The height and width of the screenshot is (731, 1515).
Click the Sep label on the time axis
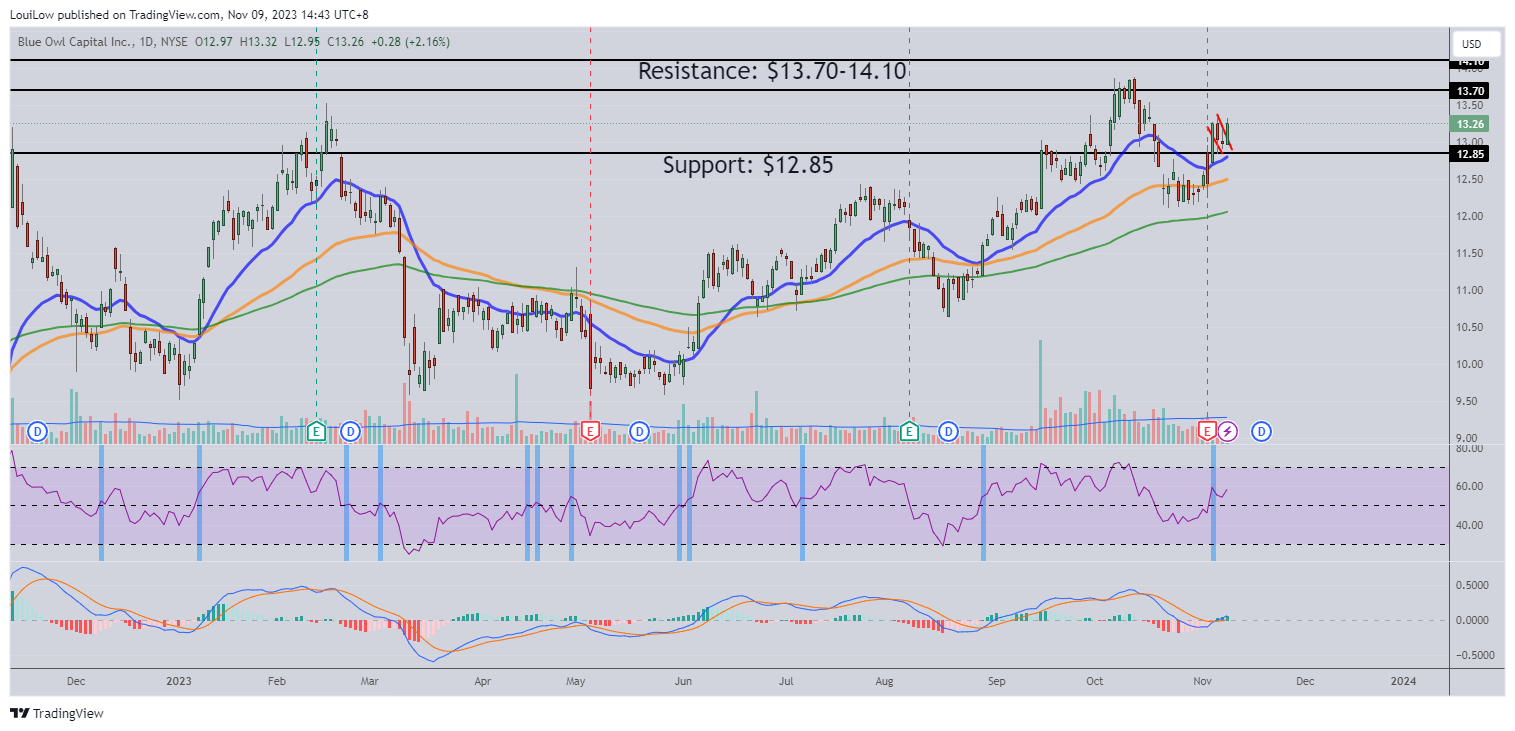coord(997,681)
